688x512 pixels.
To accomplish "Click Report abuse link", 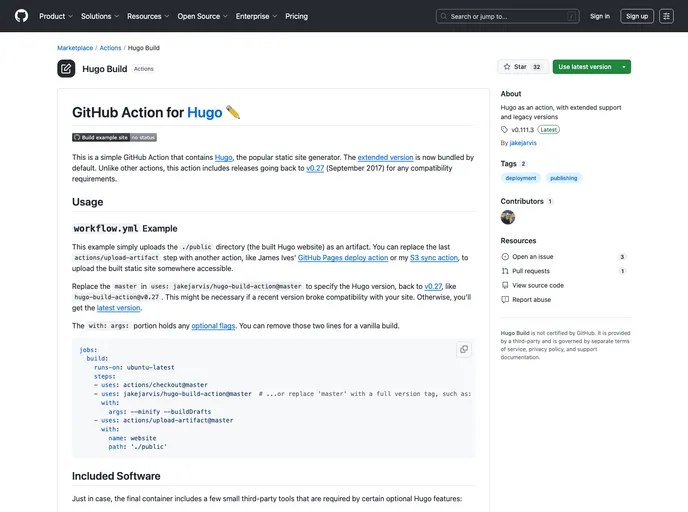I will [x=531, y=300].
